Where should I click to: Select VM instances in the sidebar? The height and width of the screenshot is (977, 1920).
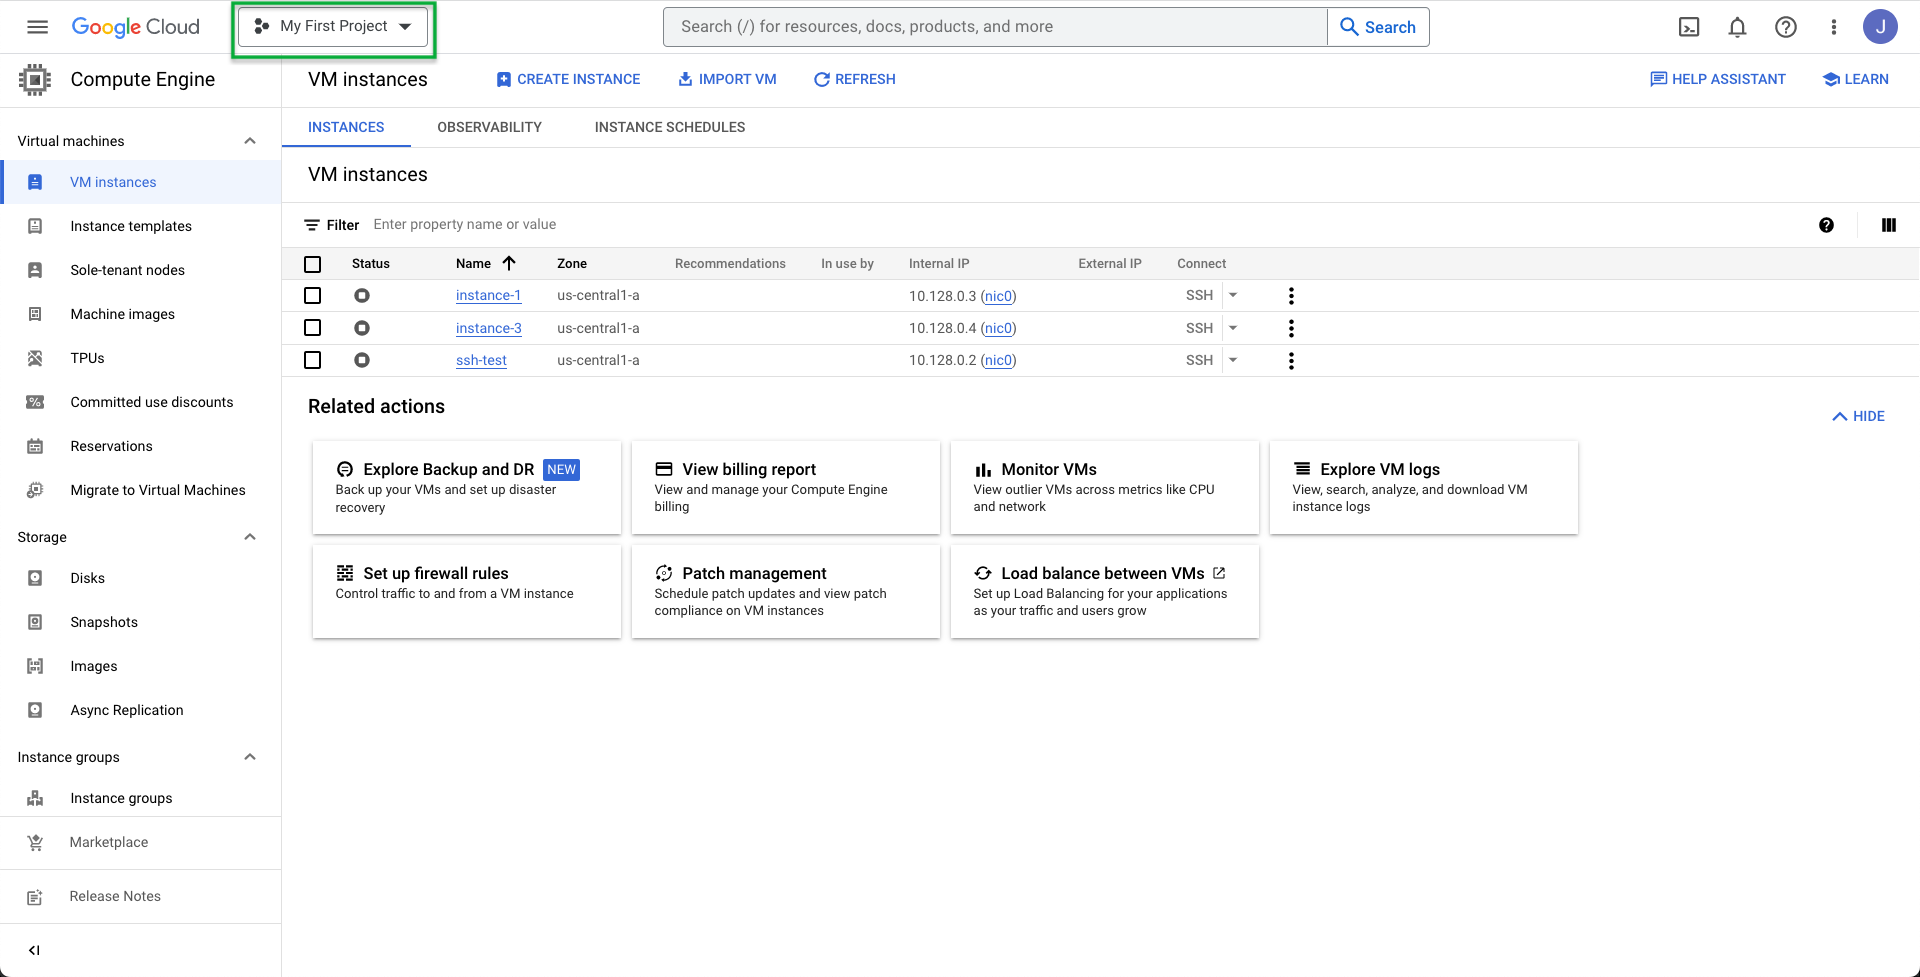tap(141, 182)
